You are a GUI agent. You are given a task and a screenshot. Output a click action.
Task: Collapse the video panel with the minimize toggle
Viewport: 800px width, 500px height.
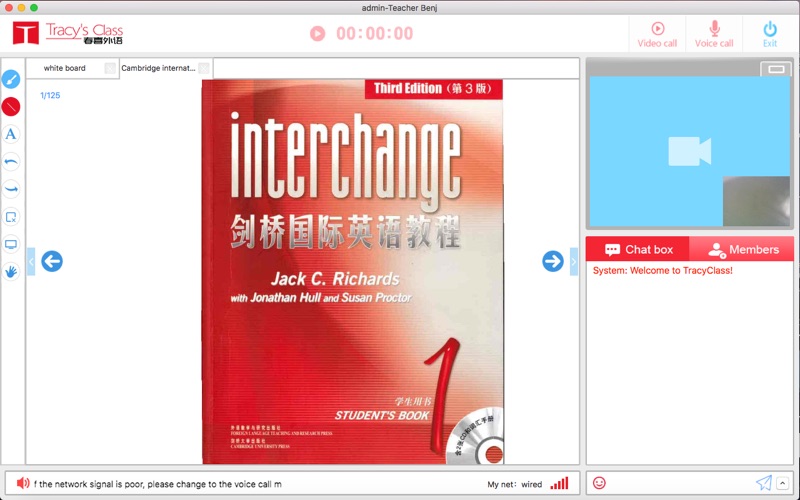point(776,69)
